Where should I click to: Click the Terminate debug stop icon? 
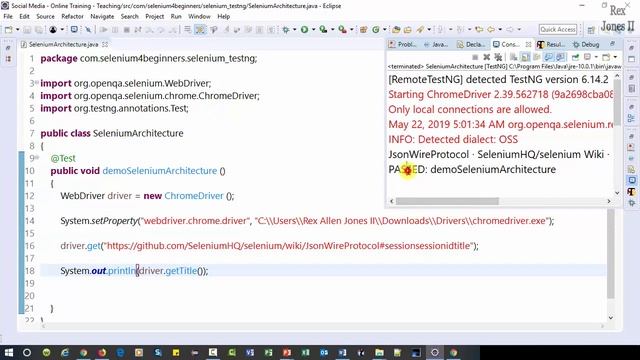pos(127,29)
